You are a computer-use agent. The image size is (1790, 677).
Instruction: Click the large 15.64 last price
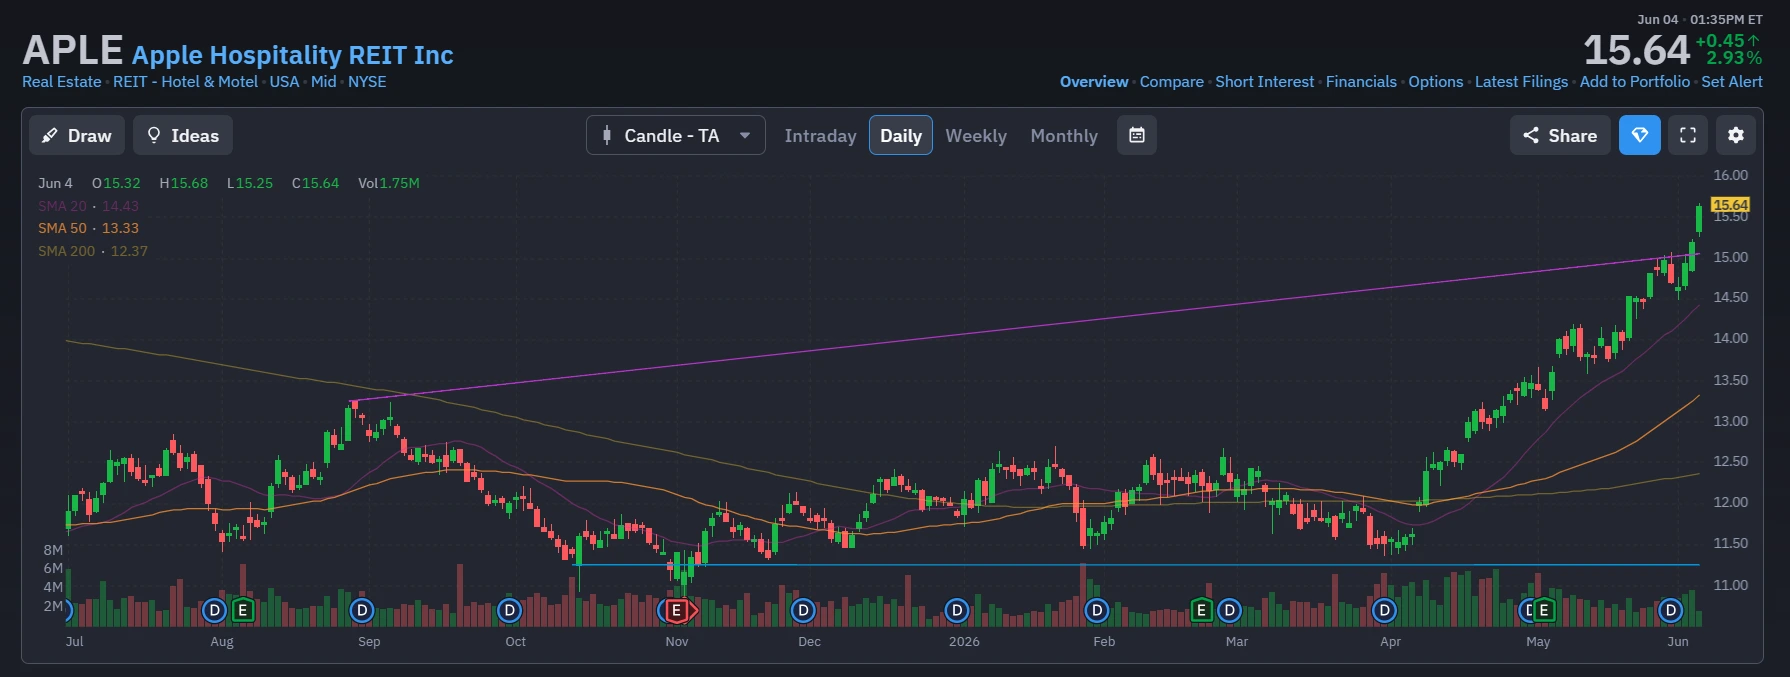(1636, 50)
